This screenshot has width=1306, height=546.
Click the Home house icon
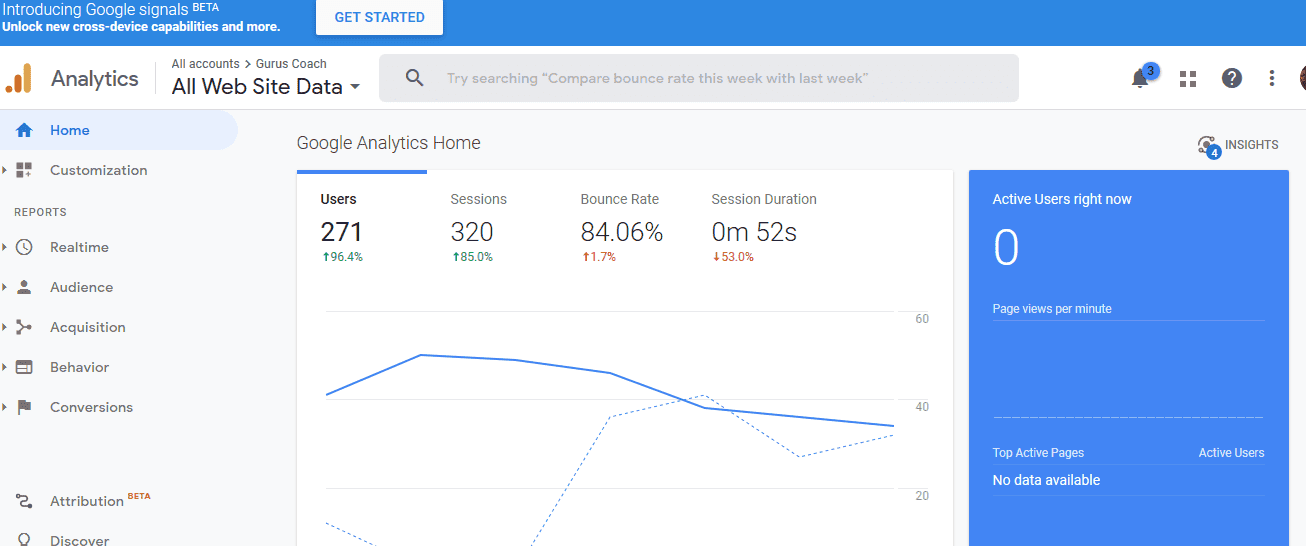coord(25,130)
